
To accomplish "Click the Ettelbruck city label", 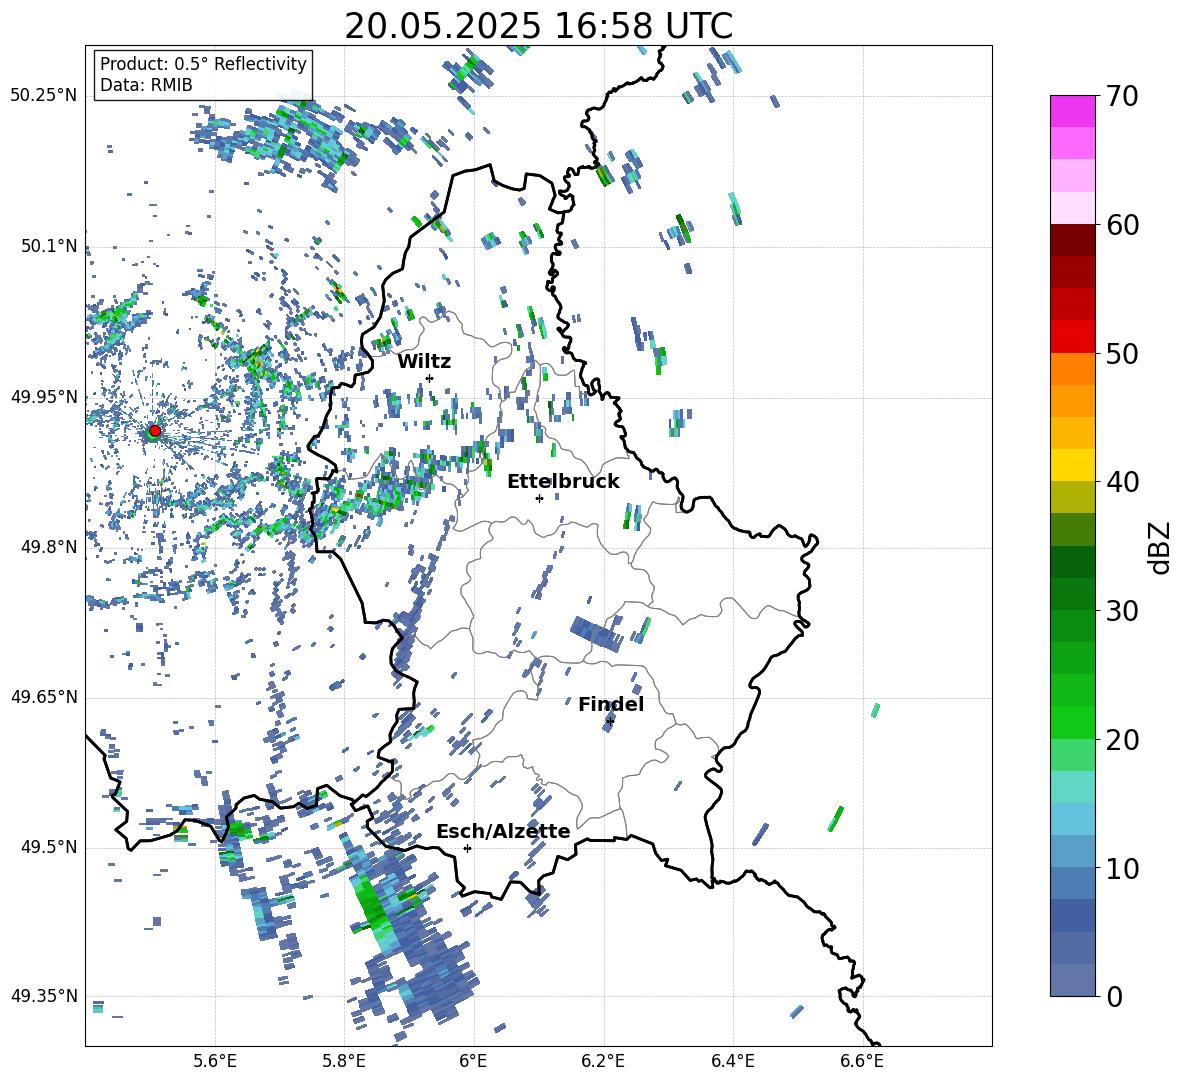I will [x=563, y=482].
